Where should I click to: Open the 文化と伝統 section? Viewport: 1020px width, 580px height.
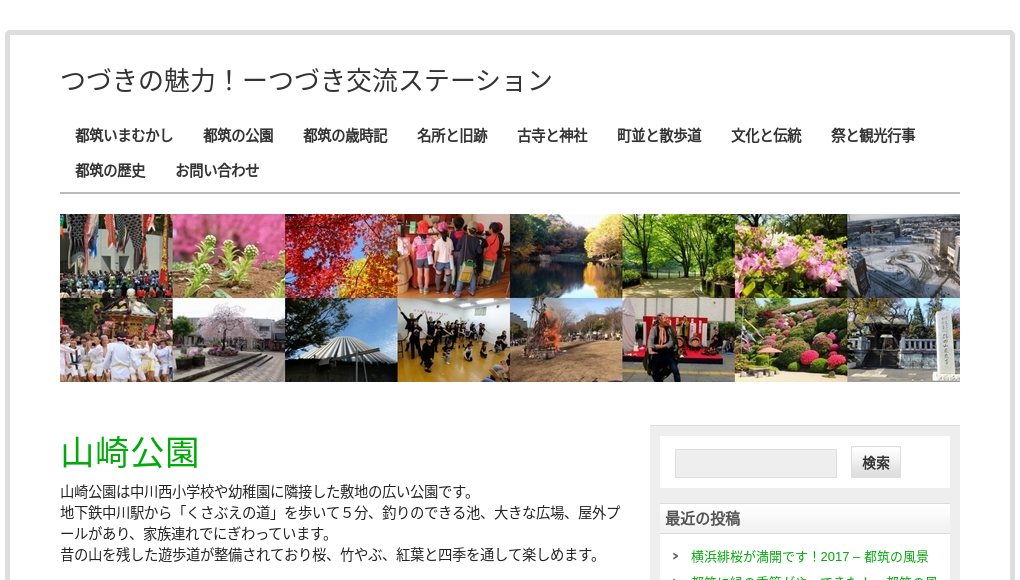coord(766,136)
